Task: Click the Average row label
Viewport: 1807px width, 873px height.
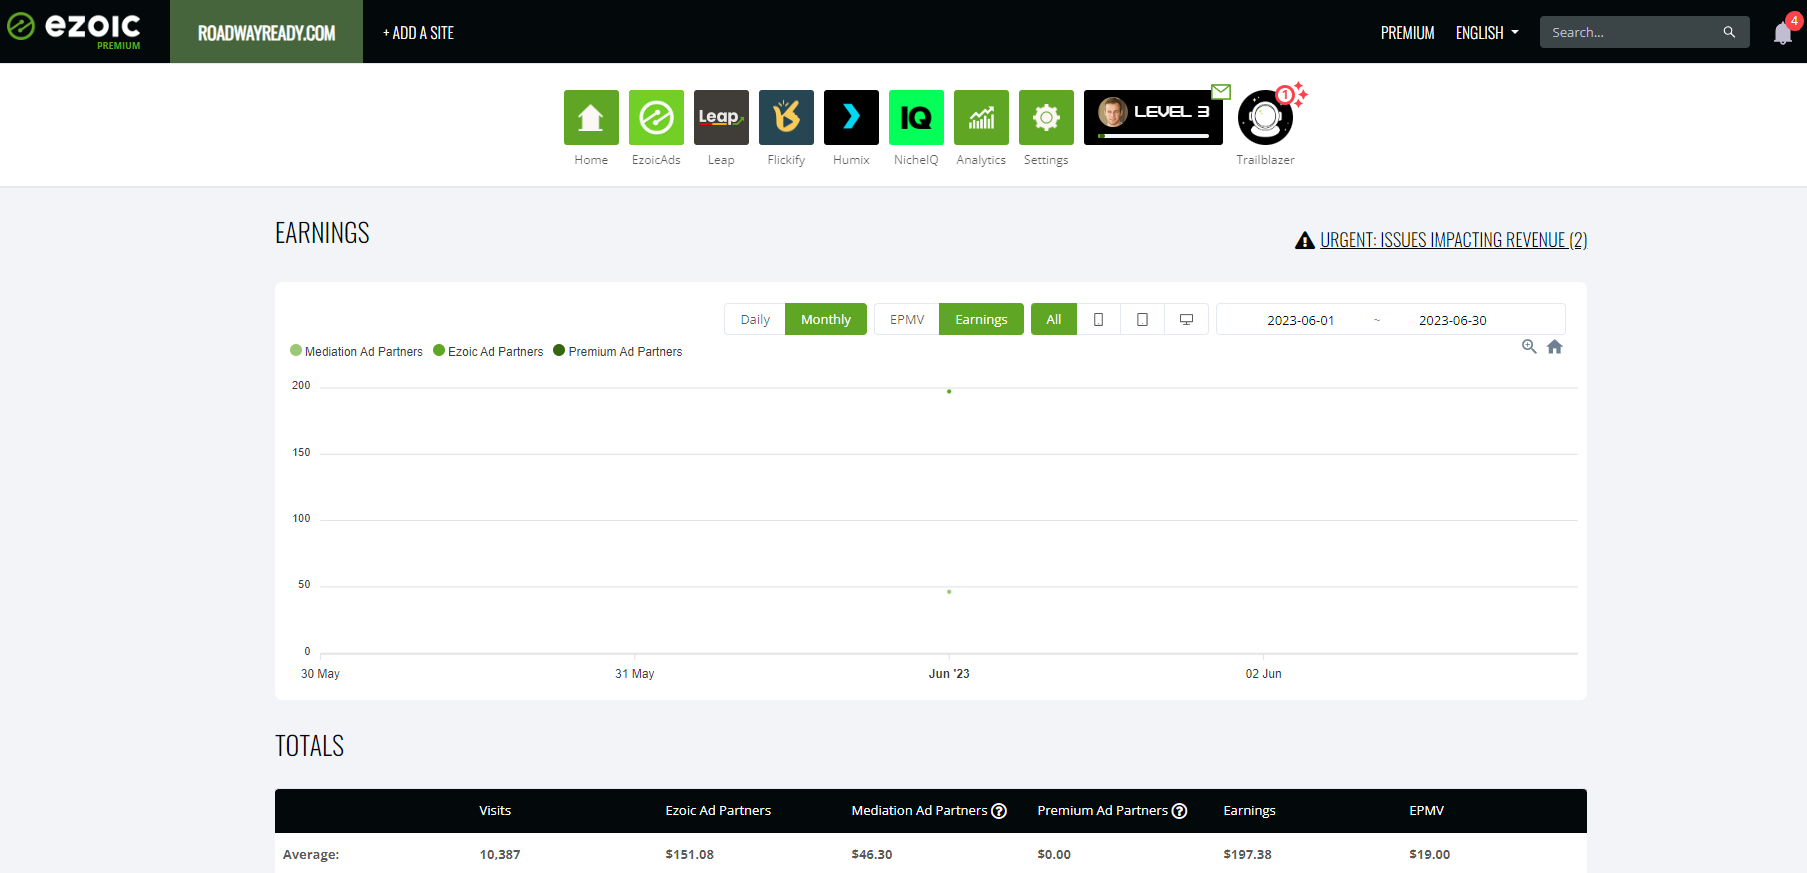Action: click(311, 855)
